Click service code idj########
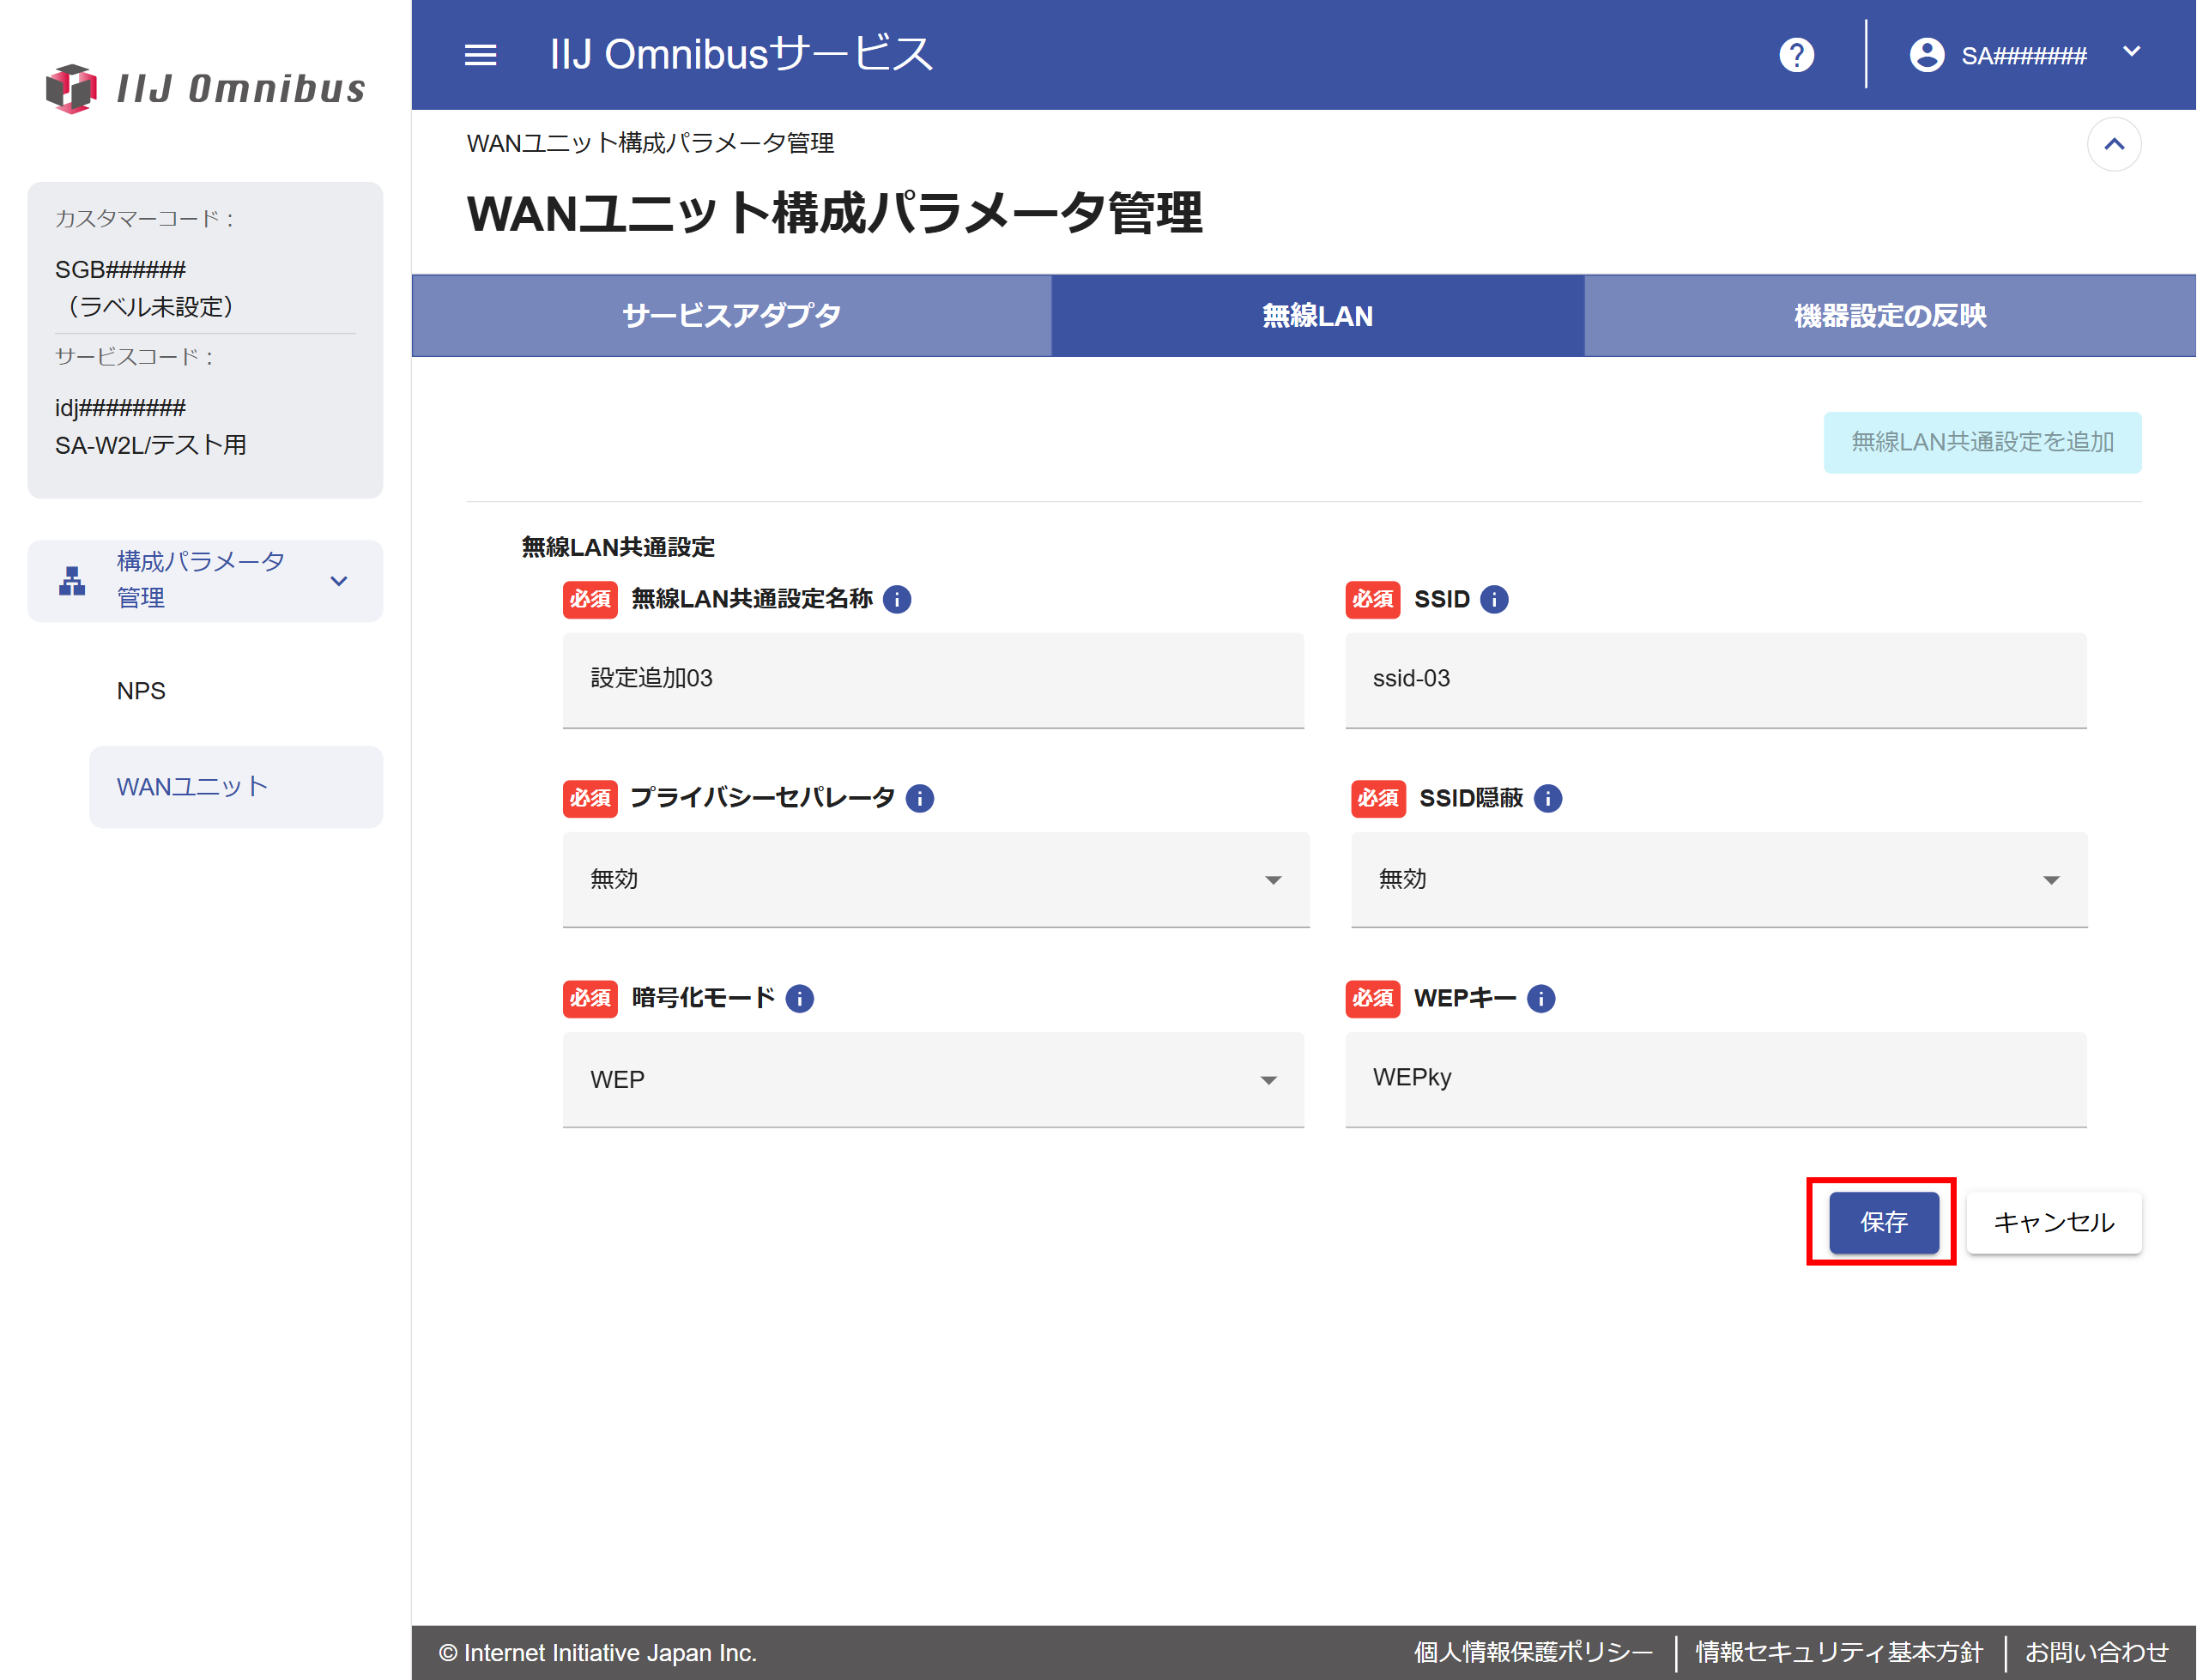The height and width of the screenshot is (1680, 2197). coord(120,408)
